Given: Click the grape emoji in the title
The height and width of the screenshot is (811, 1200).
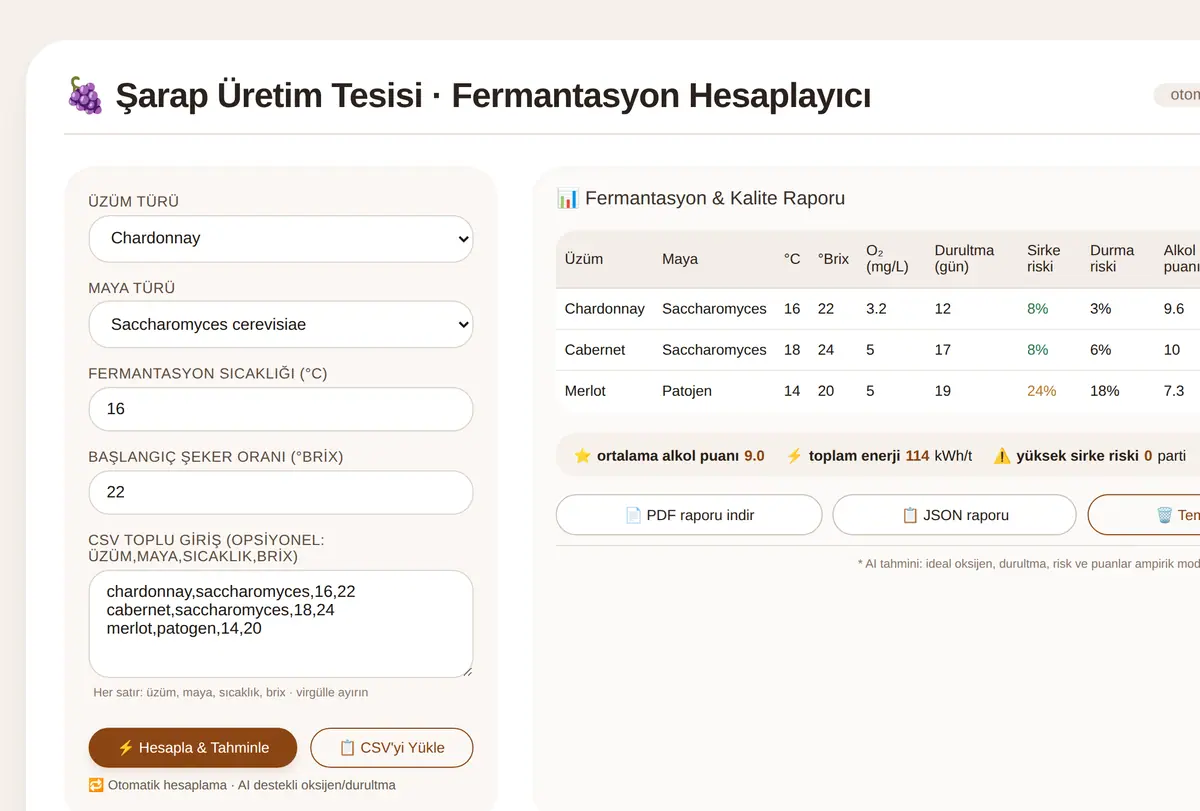Looking at the screenshot, I should pyautogui.click(x=84, y=96).
